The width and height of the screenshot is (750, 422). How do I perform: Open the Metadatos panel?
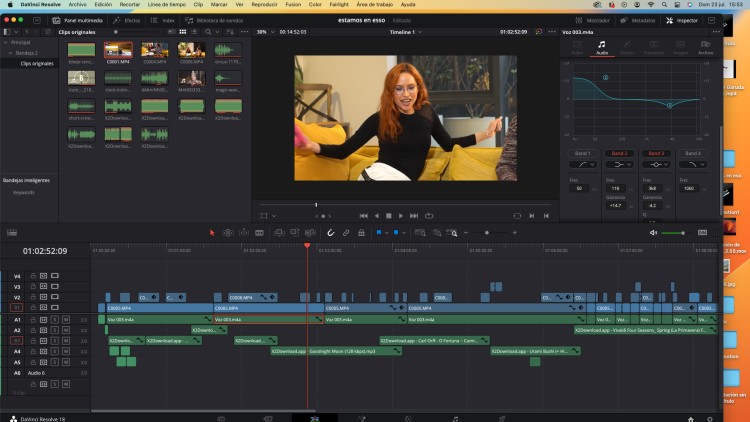(x=638, y=21)
